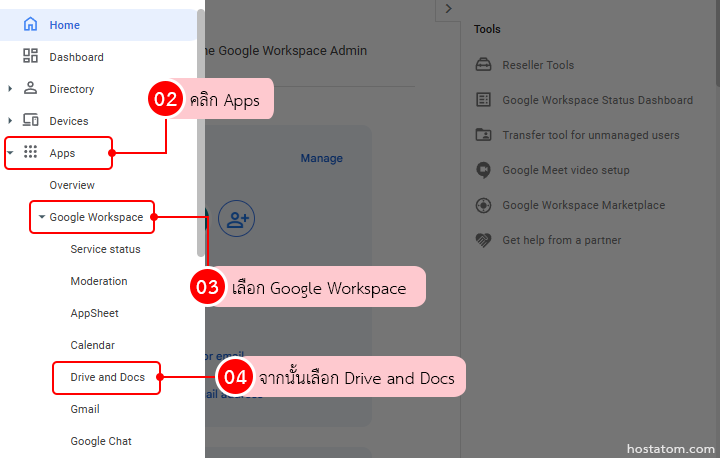
Task: Open Google Workspace Marketplace link
Action: click(x=583, y=205)
